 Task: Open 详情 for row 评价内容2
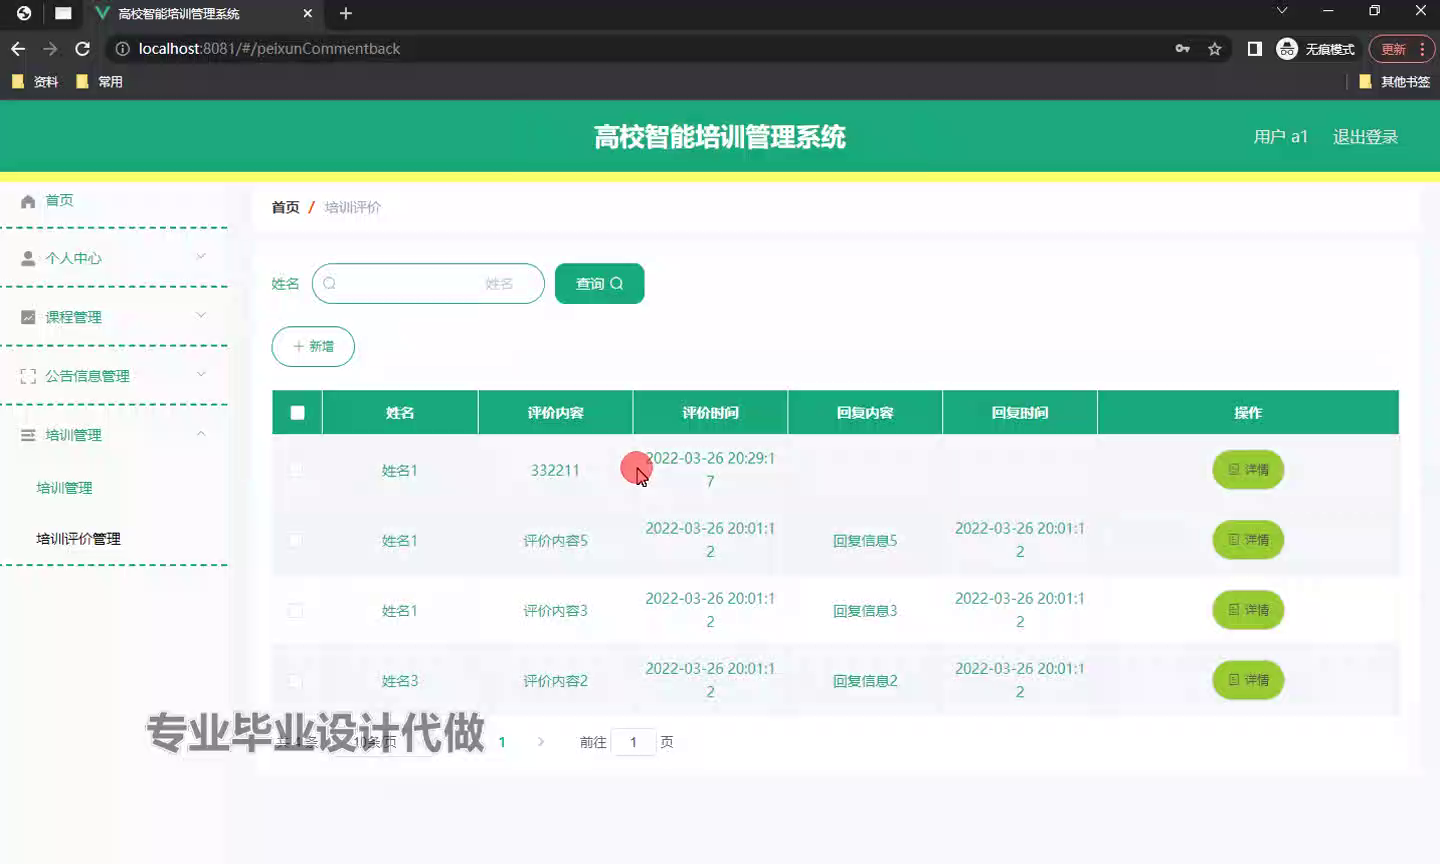coord(1248,680)
